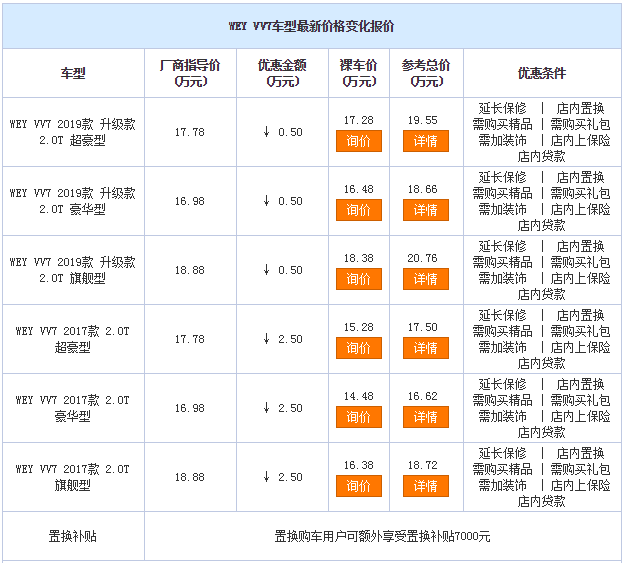Click the 参考总价 column header
This screenshot has height=563, width=625.
tap(426, 73)
